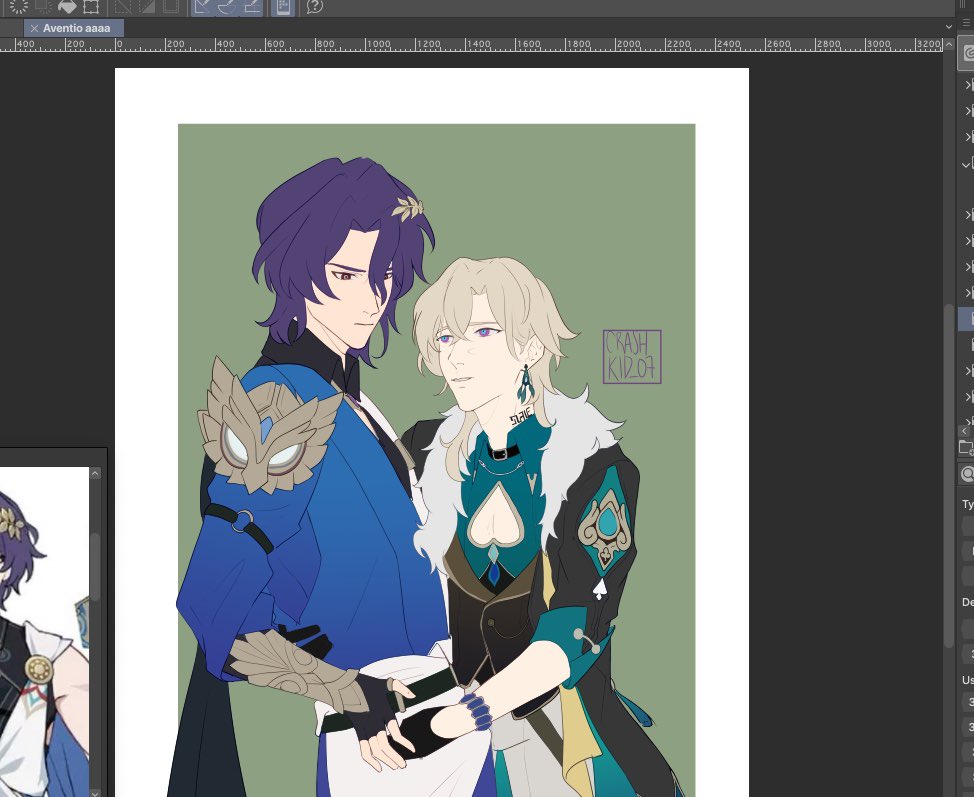
Task: Click the new folder icon in right palette
Action: pyautogui.click(x=966, y=447)
